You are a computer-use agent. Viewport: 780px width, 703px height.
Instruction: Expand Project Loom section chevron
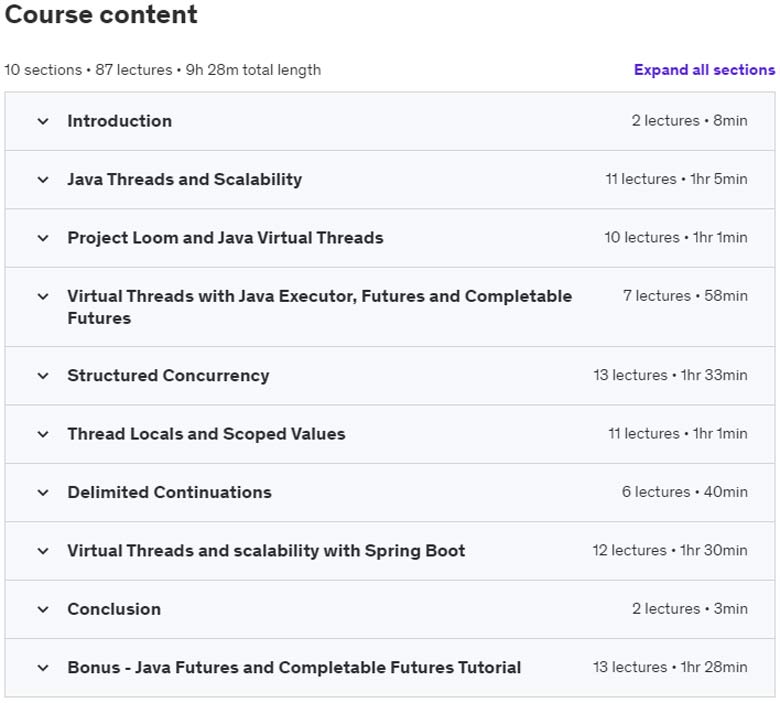coord(43,238)
